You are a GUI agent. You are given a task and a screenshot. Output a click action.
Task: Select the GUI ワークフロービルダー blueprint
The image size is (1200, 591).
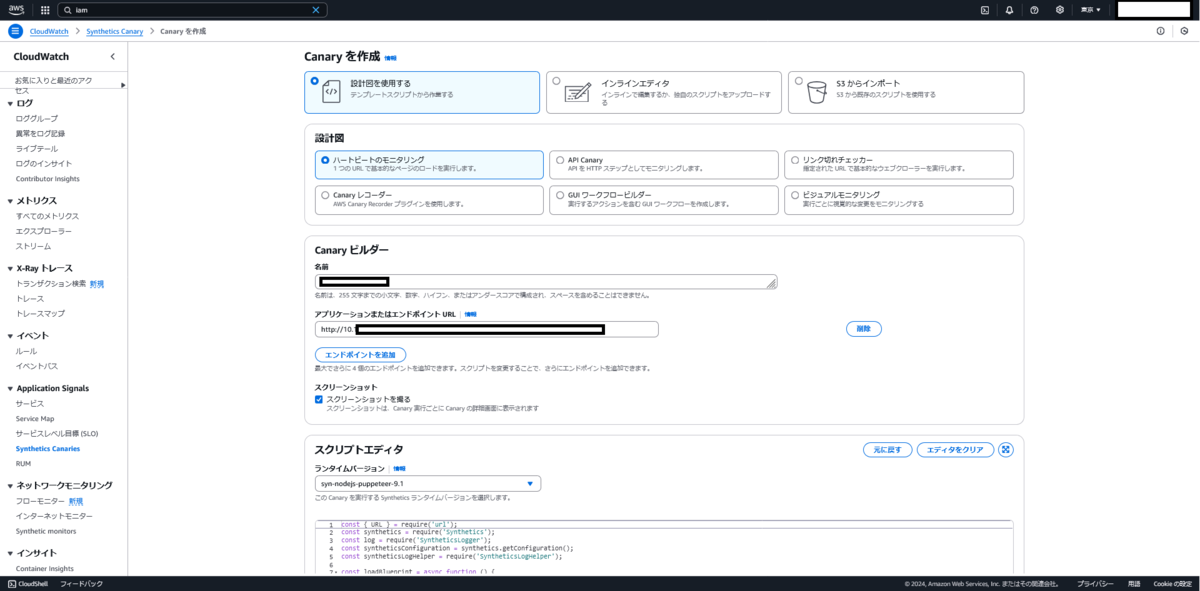tap(560, 195)
